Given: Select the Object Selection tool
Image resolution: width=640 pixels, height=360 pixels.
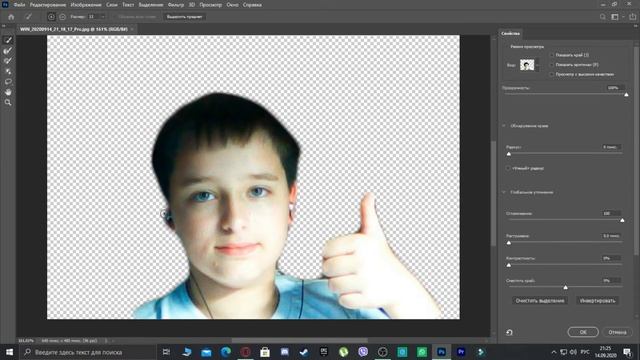Looking at the screenshot, I should (x=8, y=71).
